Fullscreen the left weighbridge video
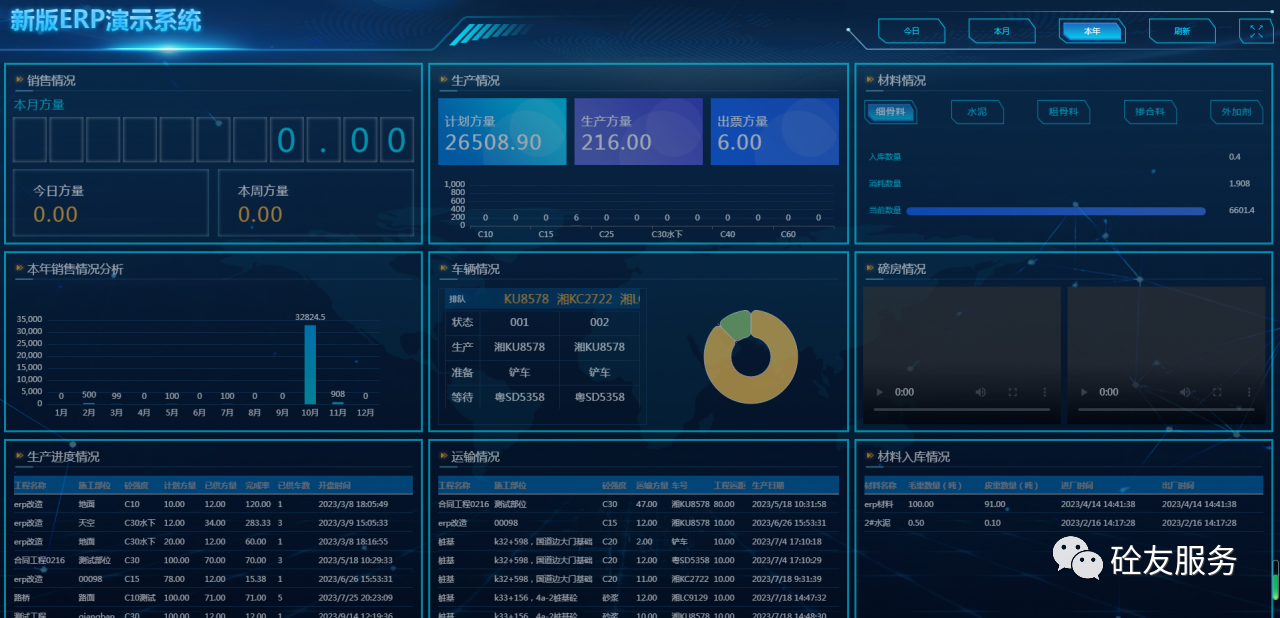Viewport: 1280px width, 618px height. [x=1012, y=392]
